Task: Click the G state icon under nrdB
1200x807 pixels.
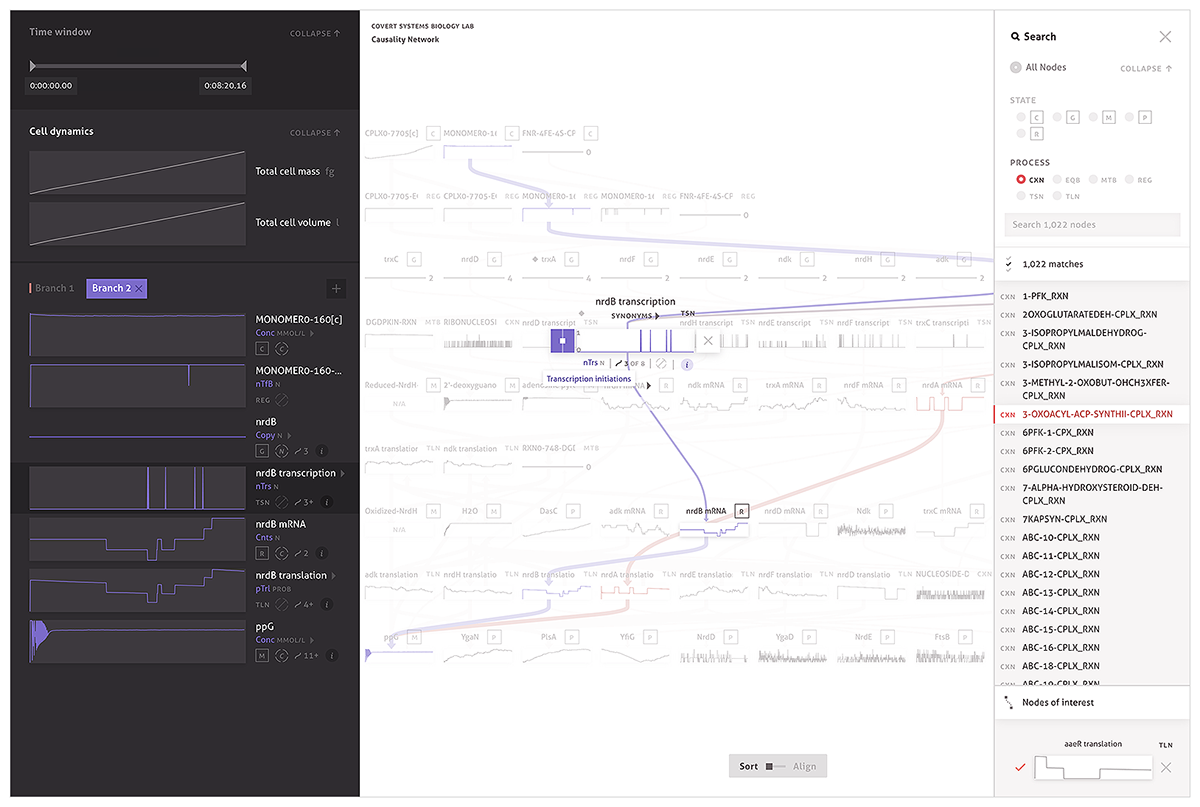Action: [262, 451]
